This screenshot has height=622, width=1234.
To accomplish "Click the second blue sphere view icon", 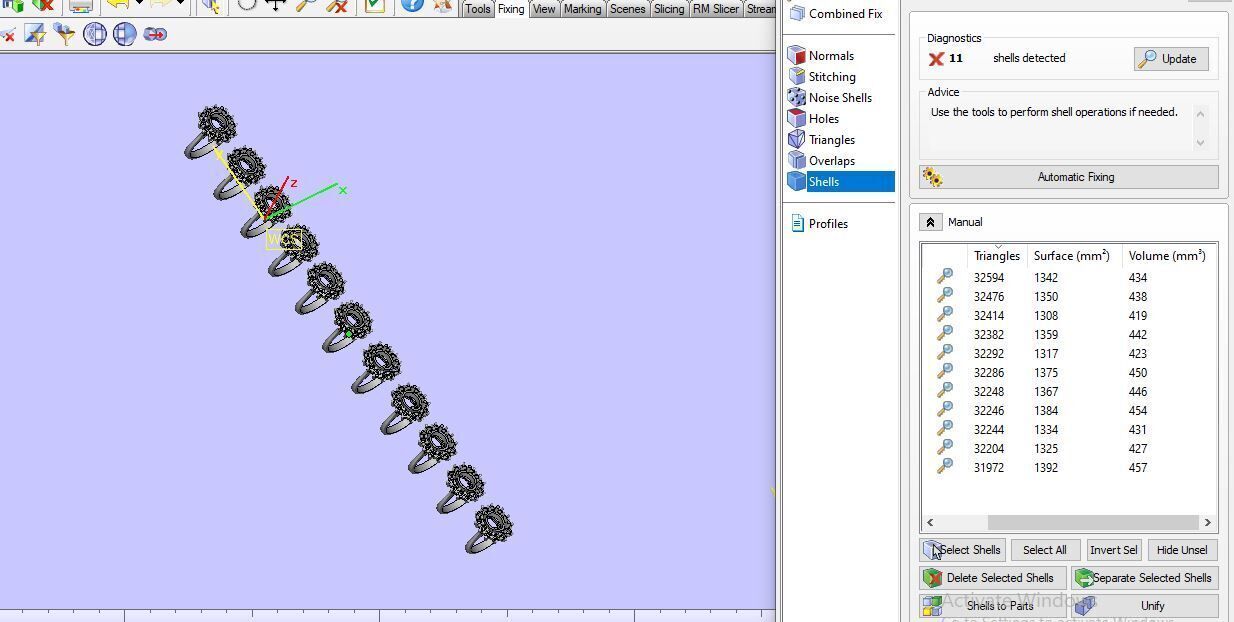I will [x=125, y=34].
